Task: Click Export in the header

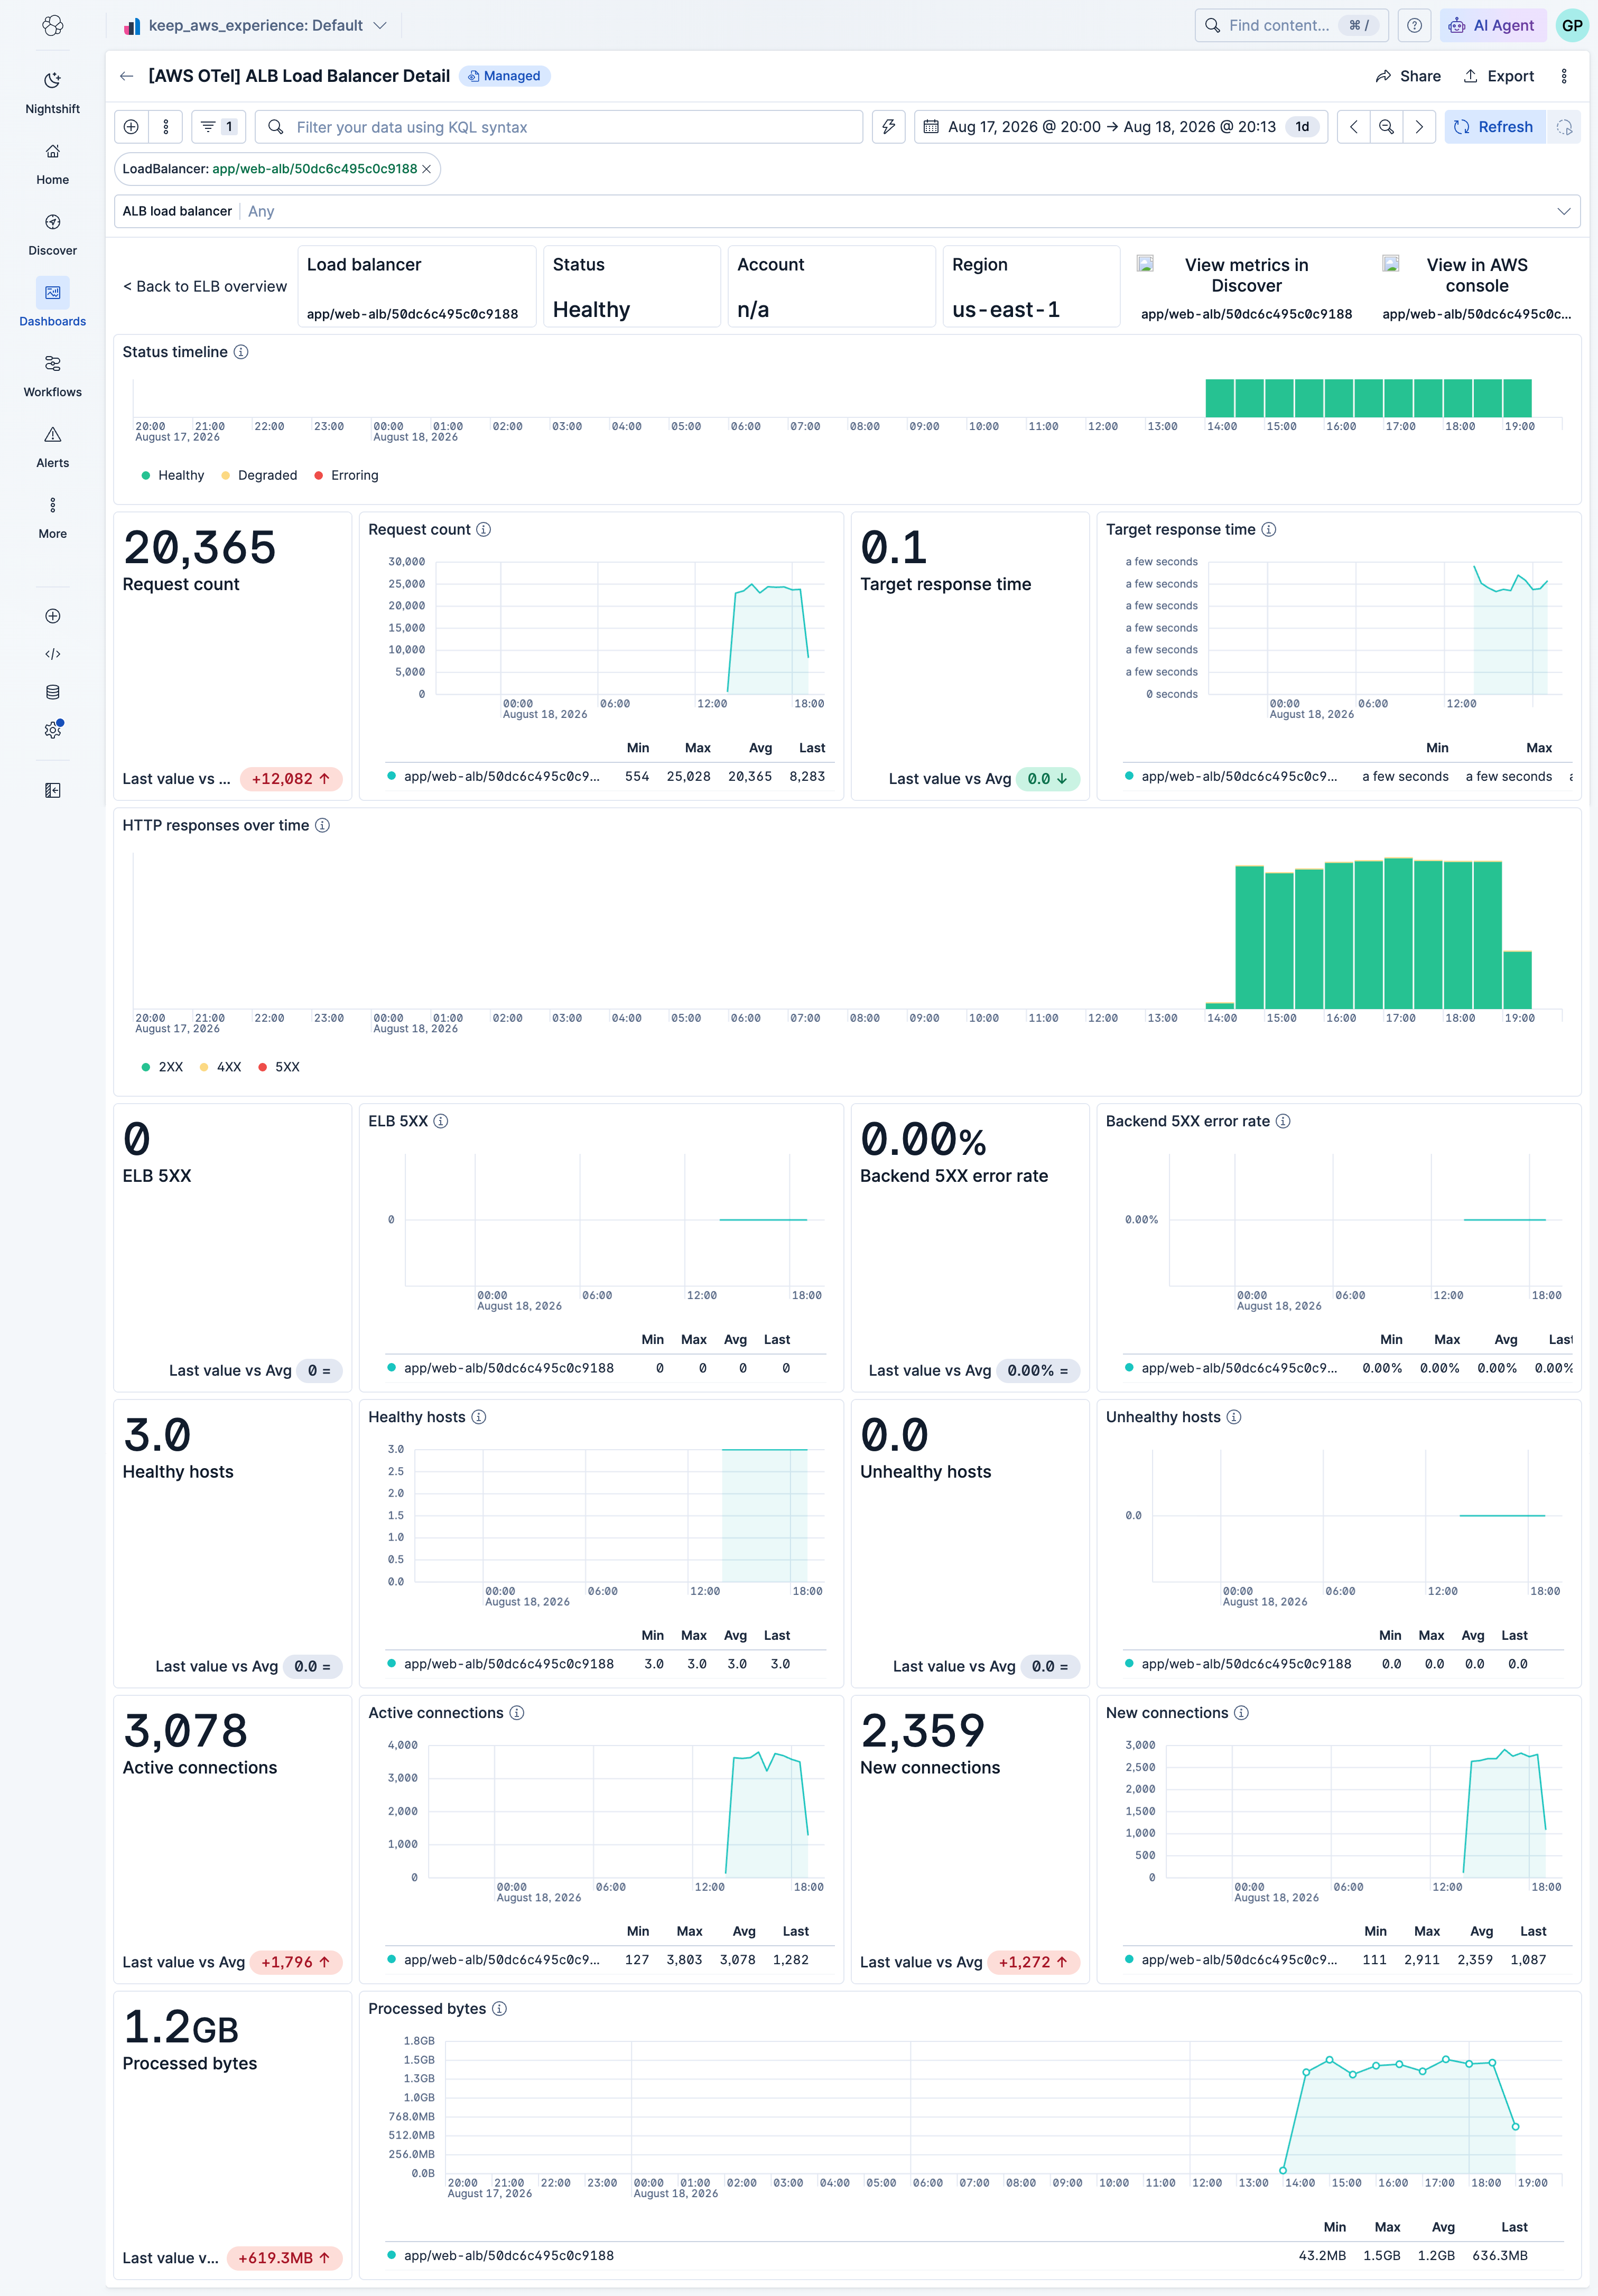Action: (1498, 76)
